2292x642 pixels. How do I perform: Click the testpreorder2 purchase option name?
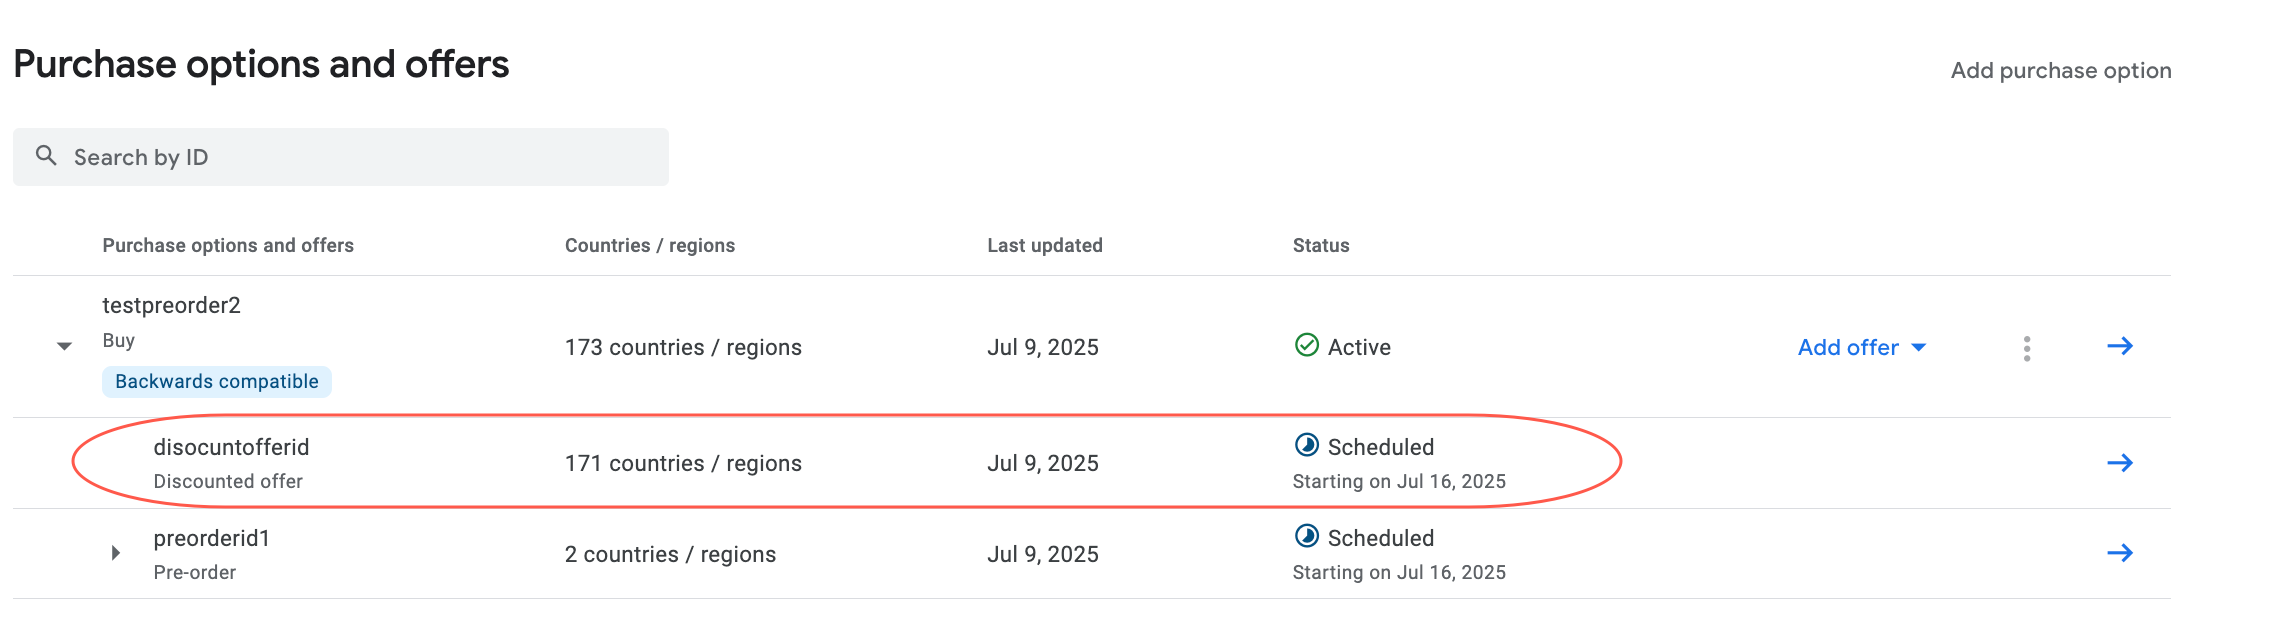(171, 305)
